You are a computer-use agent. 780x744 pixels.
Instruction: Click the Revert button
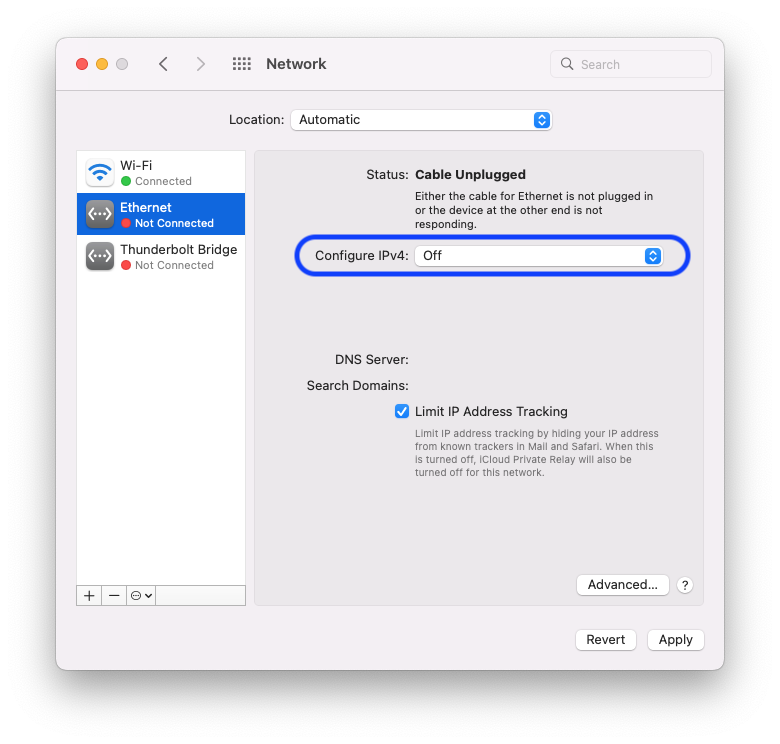pyautogui.click(x=605, y=640)
